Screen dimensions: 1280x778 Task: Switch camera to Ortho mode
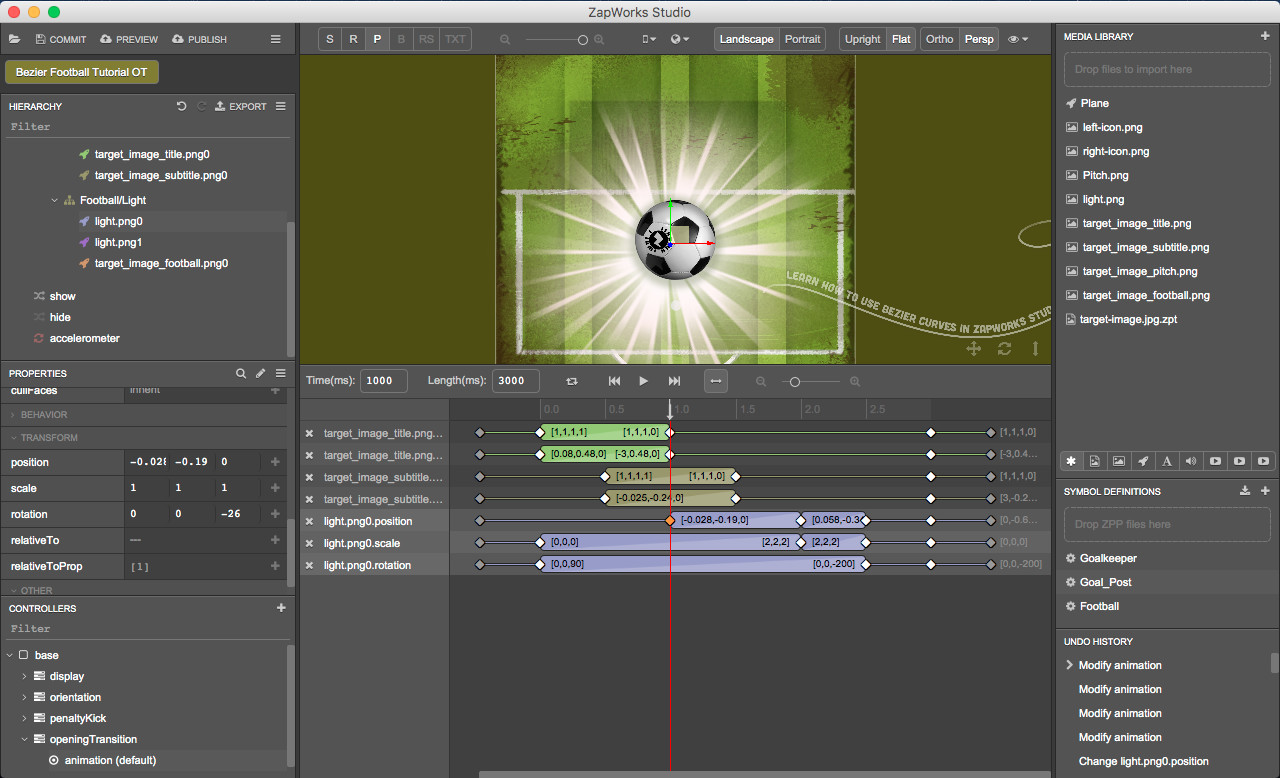coord(939,38)
